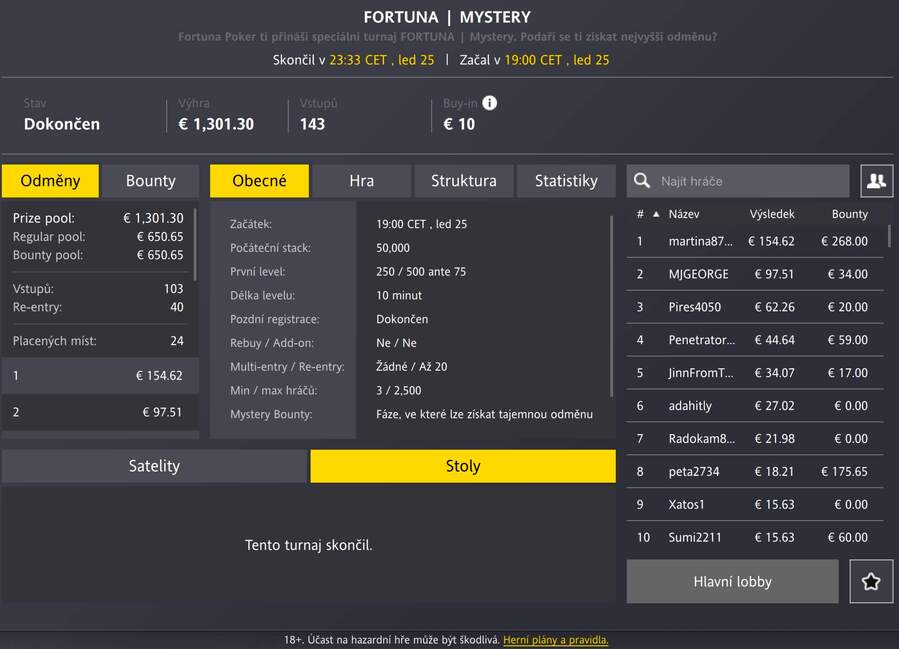
Task: Click the Buy-in info icon
Action: tap(489, 103)
